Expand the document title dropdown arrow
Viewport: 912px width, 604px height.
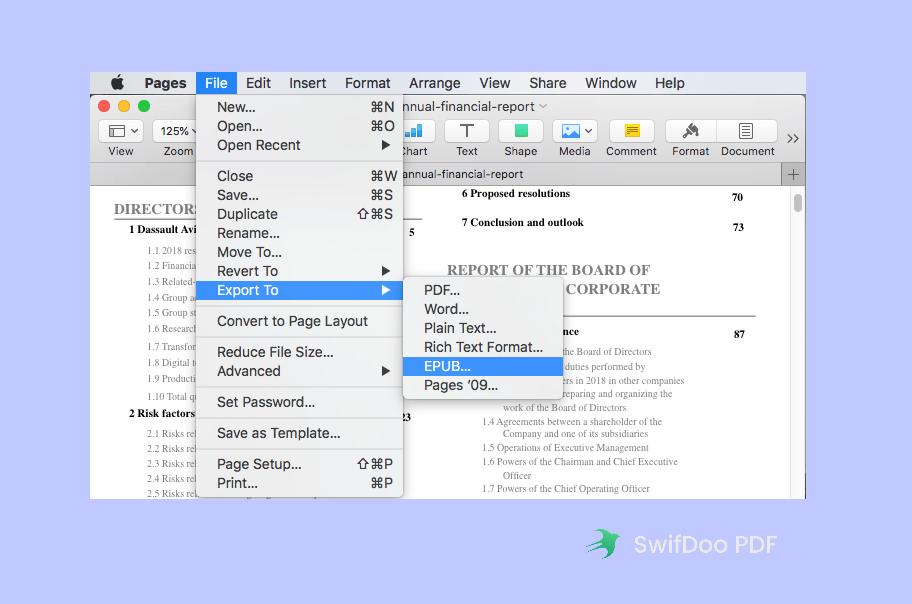click(543, 106)
